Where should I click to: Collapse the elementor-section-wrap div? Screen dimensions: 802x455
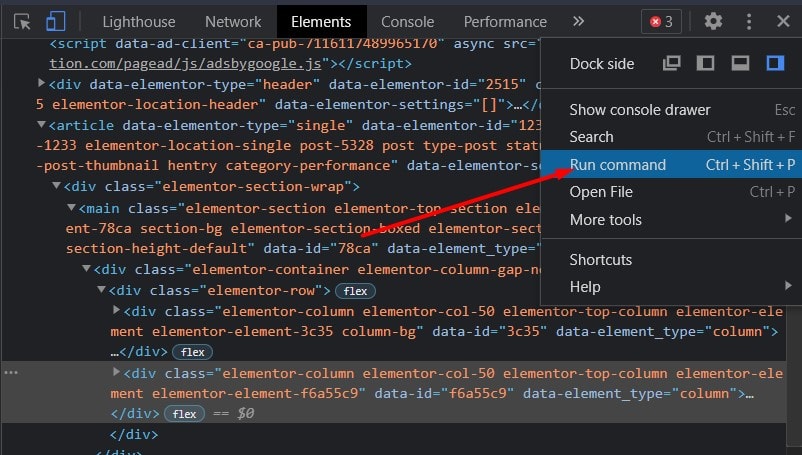tap(56, 186)
